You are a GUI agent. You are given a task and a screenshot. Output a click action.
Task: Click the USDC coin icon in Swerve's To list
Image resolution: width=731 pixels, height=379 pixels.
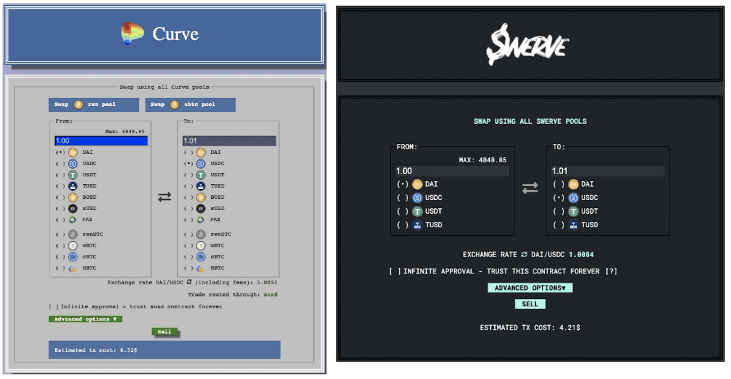[573, 198]
